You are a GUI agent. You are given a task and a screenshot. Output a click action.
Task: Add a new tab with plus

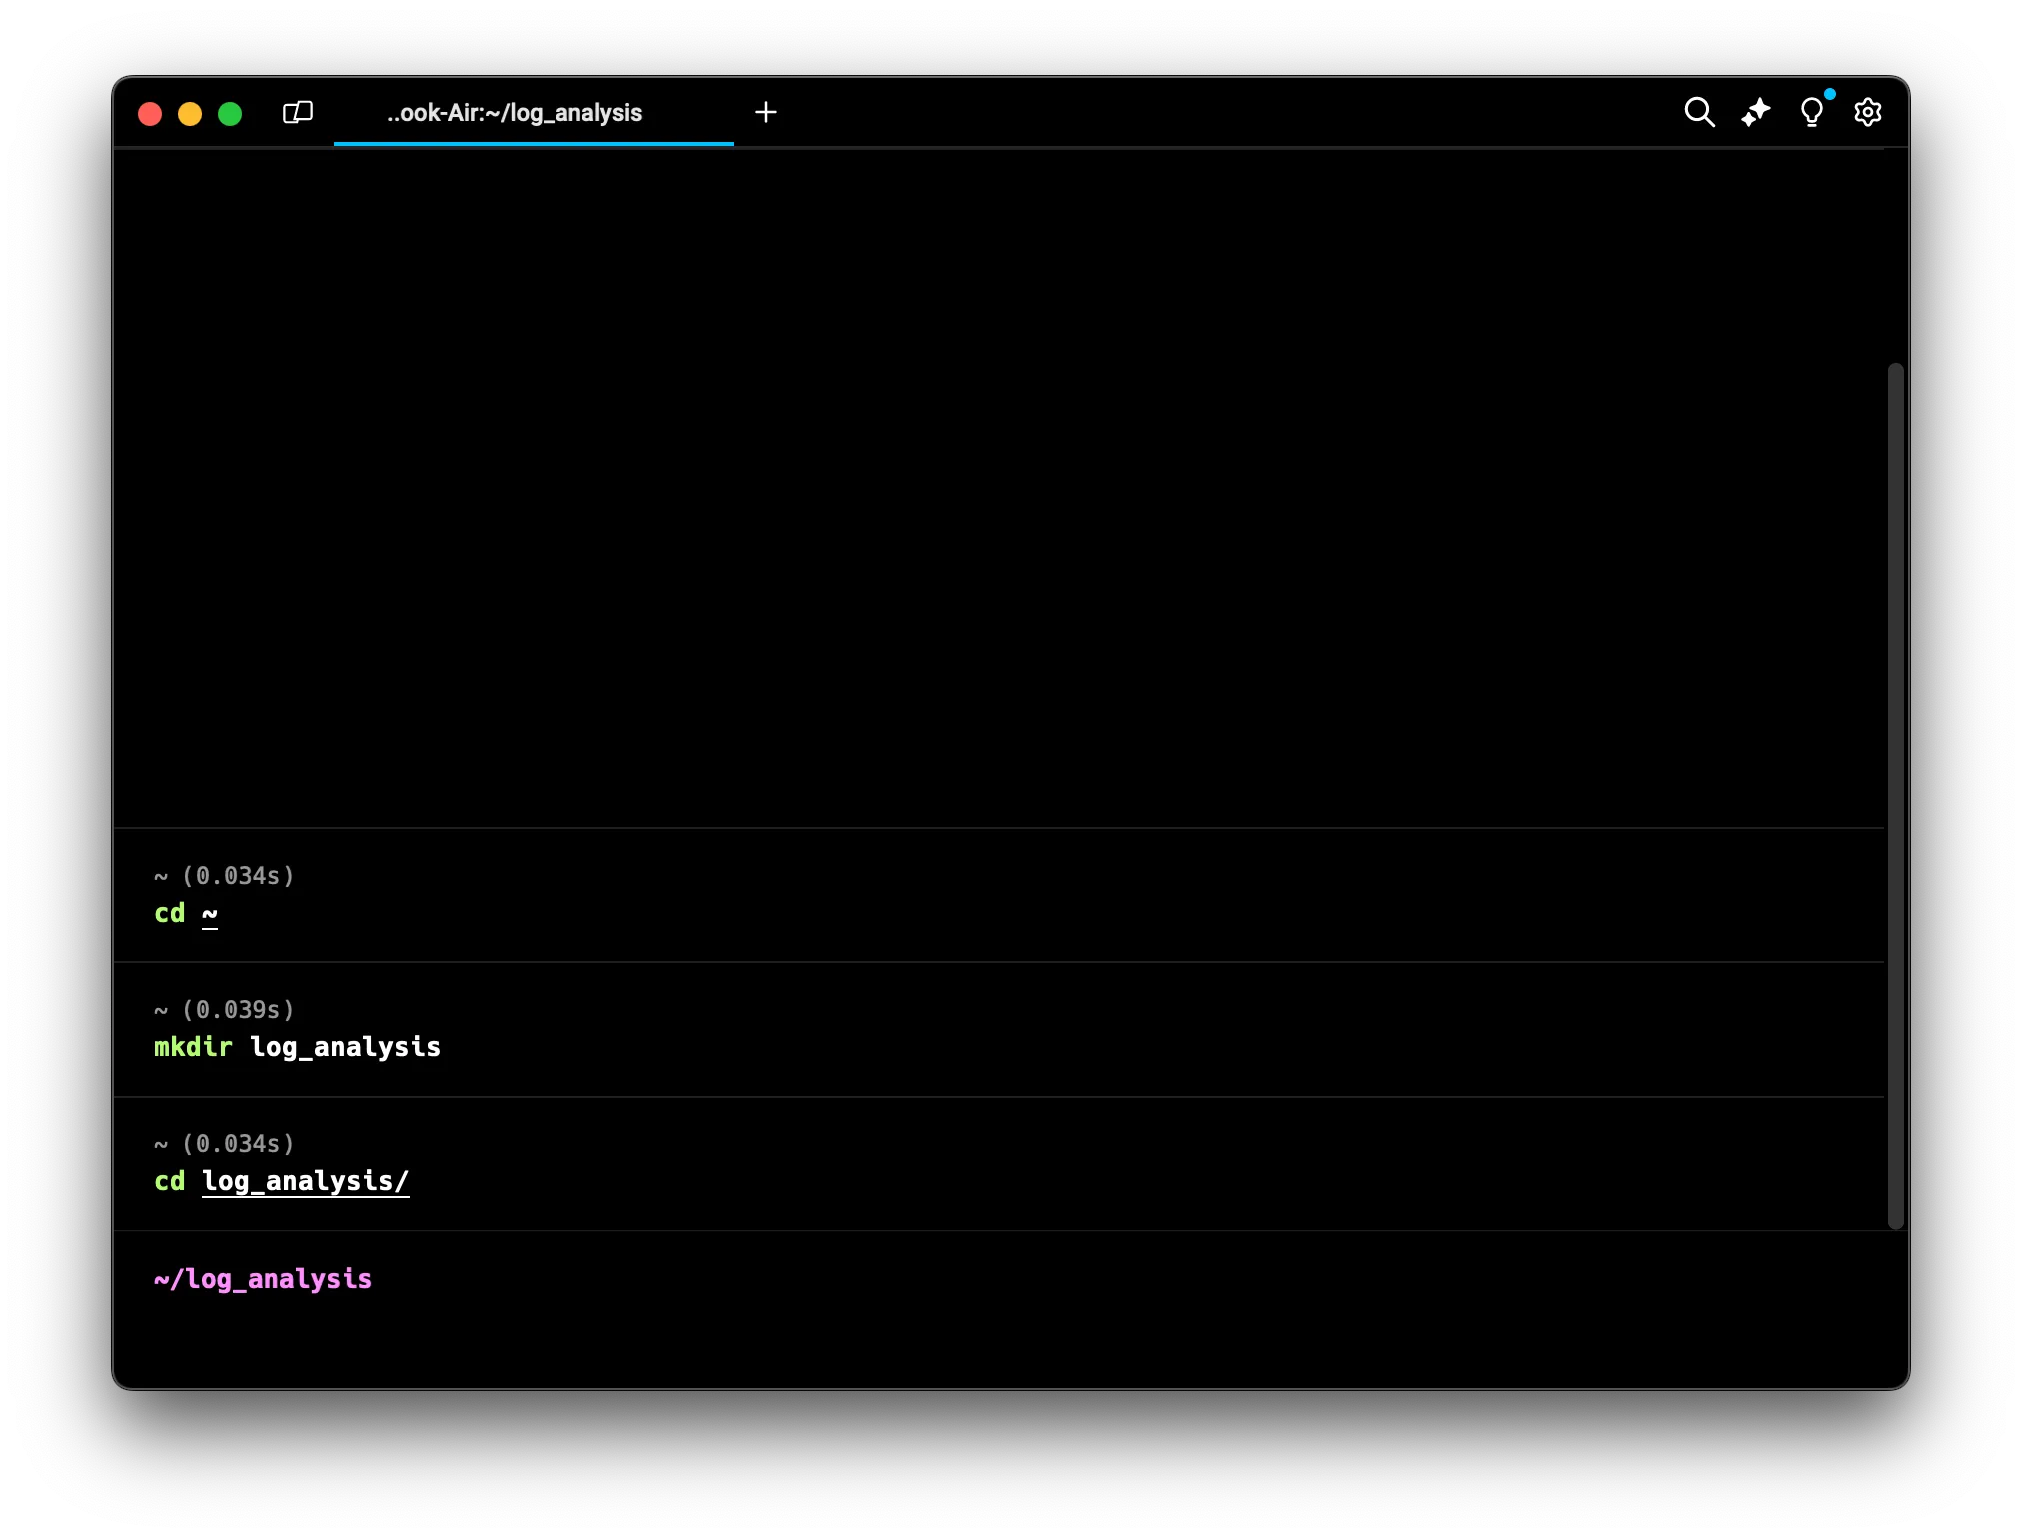pyautogui.click(x=766, y=112)
